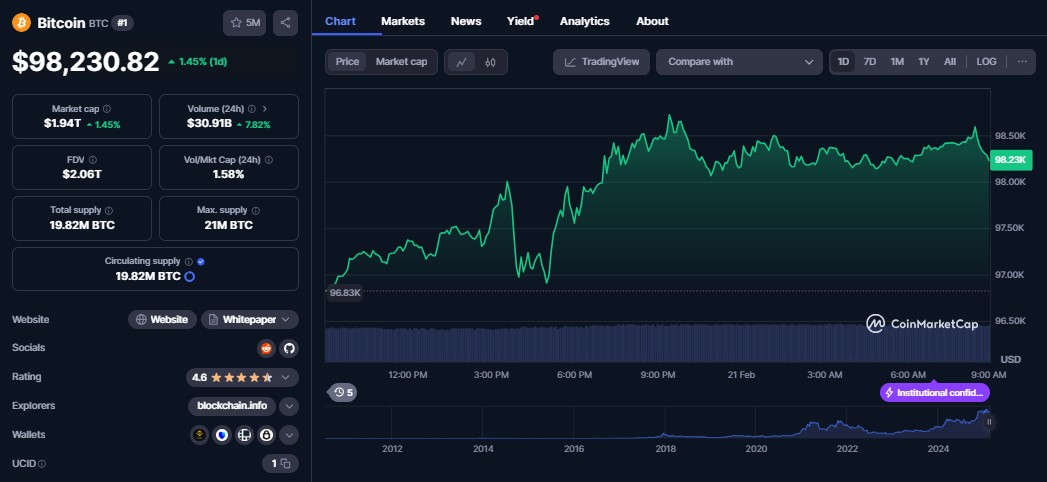Show Max. supply info icon

coord(256,210)
